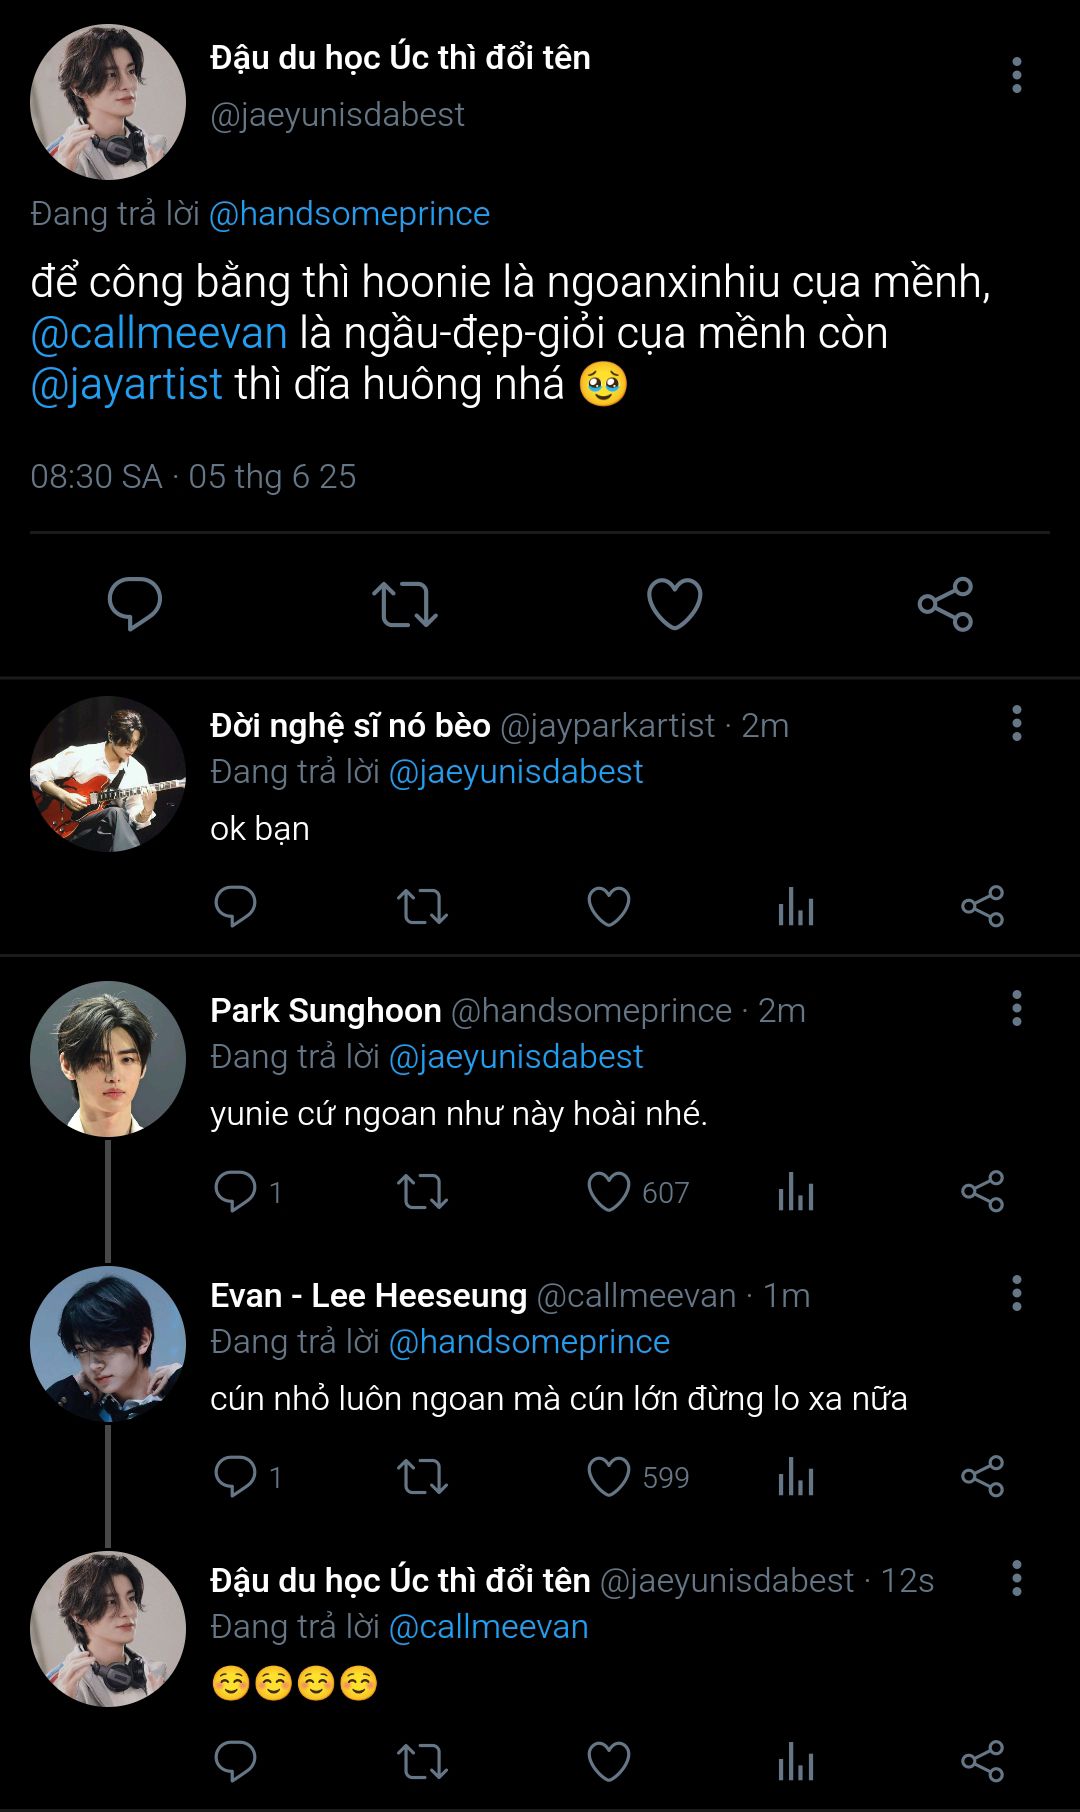This screenshot has width=1080, height=1812.
Task: Retweet the main tweet by @jaeyunisdabest
Action: pos(404,604)
